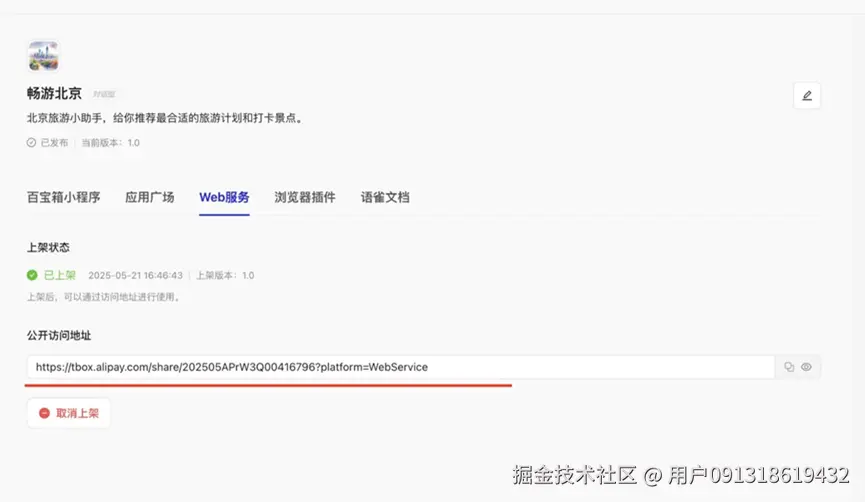This screenshot has height=502, width=865.
Task: Click the green 已上架 status checkmark
Action: click(32, 275)
